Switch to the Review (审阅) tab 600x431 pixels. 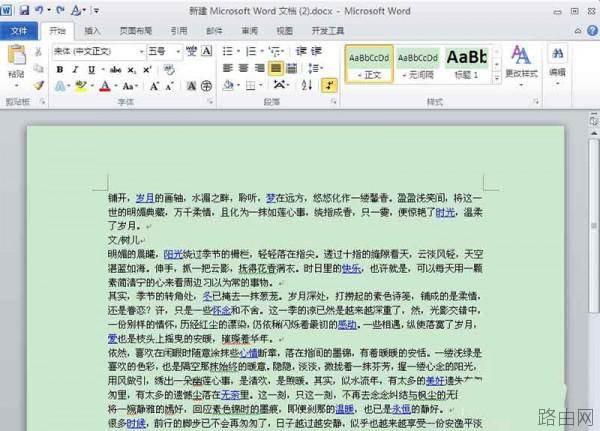250,31
